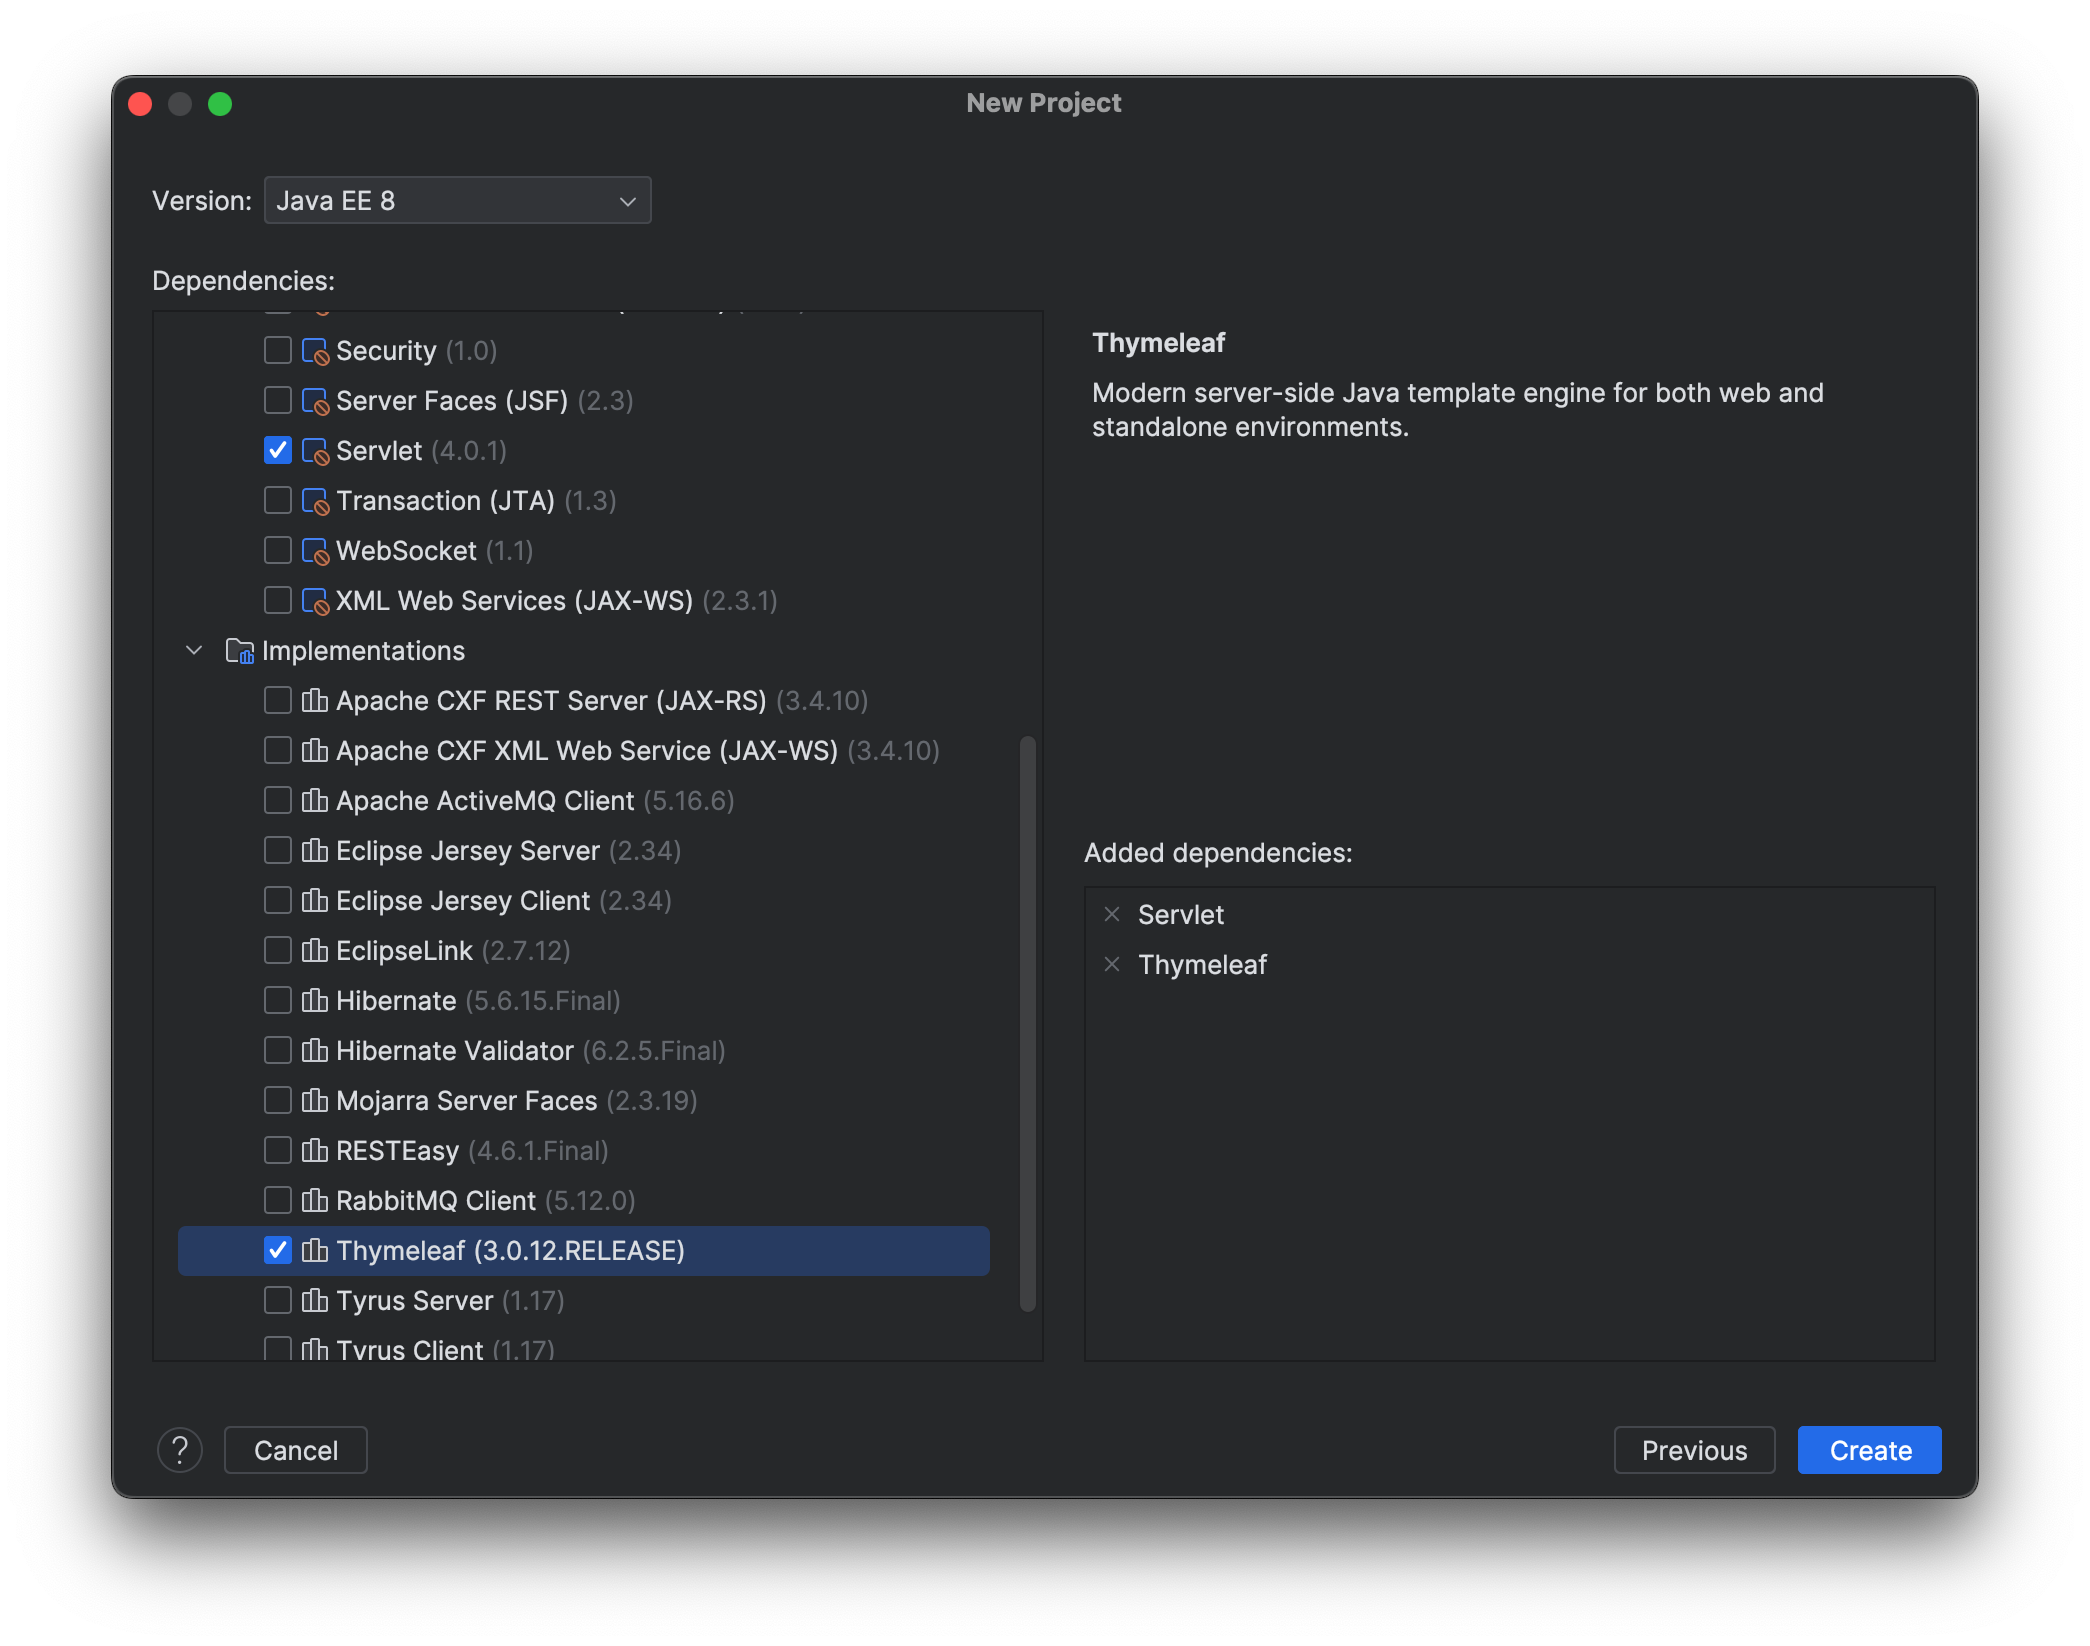
Task: Remove Thymeleaf from added dependencies
Action: (x=1112, y=964)
